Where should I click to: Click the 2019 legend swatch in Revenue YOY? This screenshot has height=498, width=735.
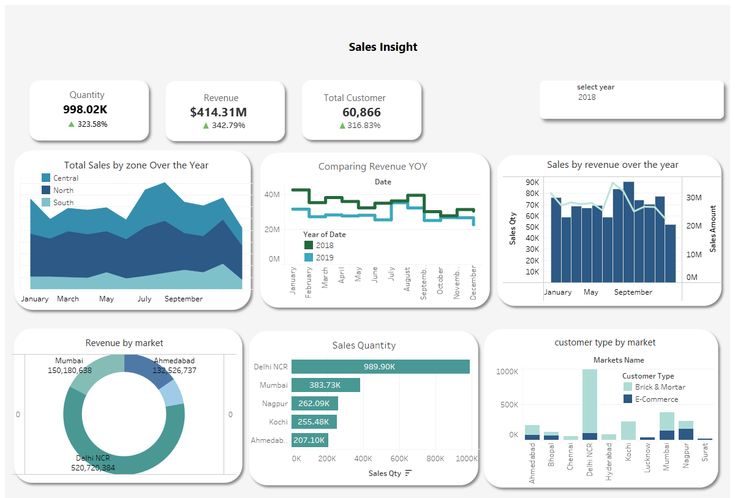[x=308, y=257]
